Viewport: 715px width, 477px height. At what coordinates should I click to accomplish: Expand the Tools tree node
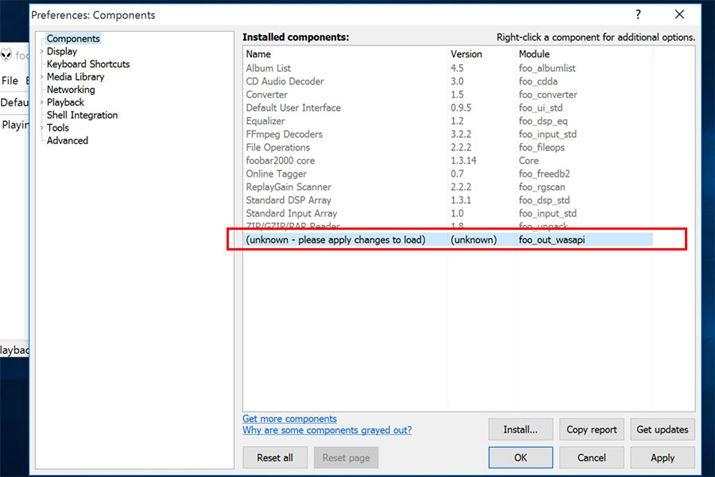point(41,128)
